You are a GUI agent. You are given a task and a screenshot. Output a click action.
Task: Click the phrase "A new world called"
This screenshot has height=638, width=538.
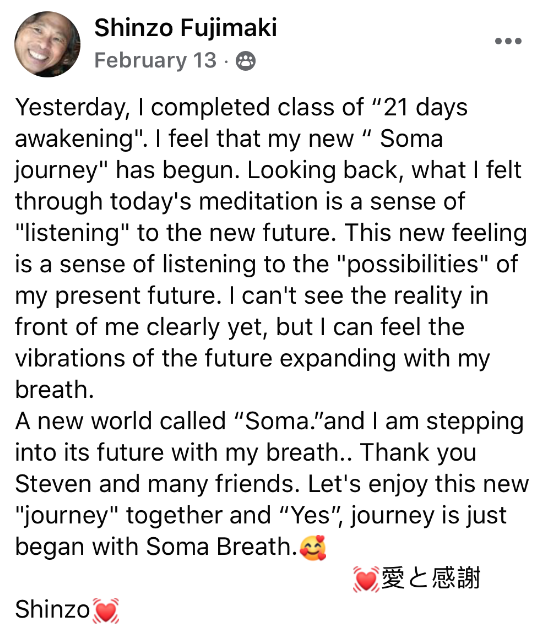120,422
